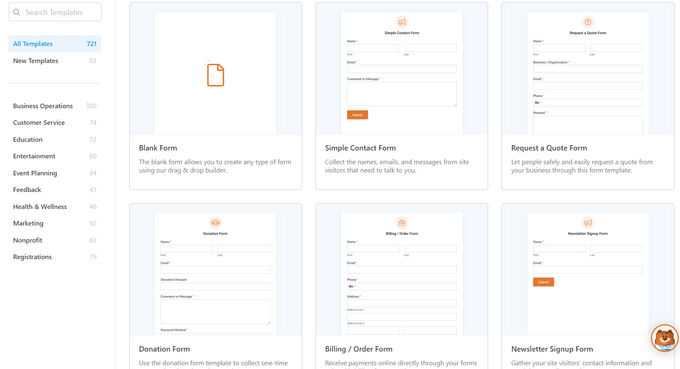Click question icon on Request a Quote Form
This screenshot has width=680, height=369.
[588, 22]
